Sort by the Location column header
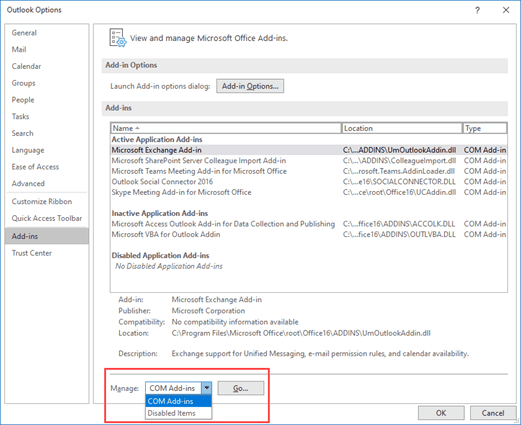Viewport: 521px width, 425px height. coord(402,128)
